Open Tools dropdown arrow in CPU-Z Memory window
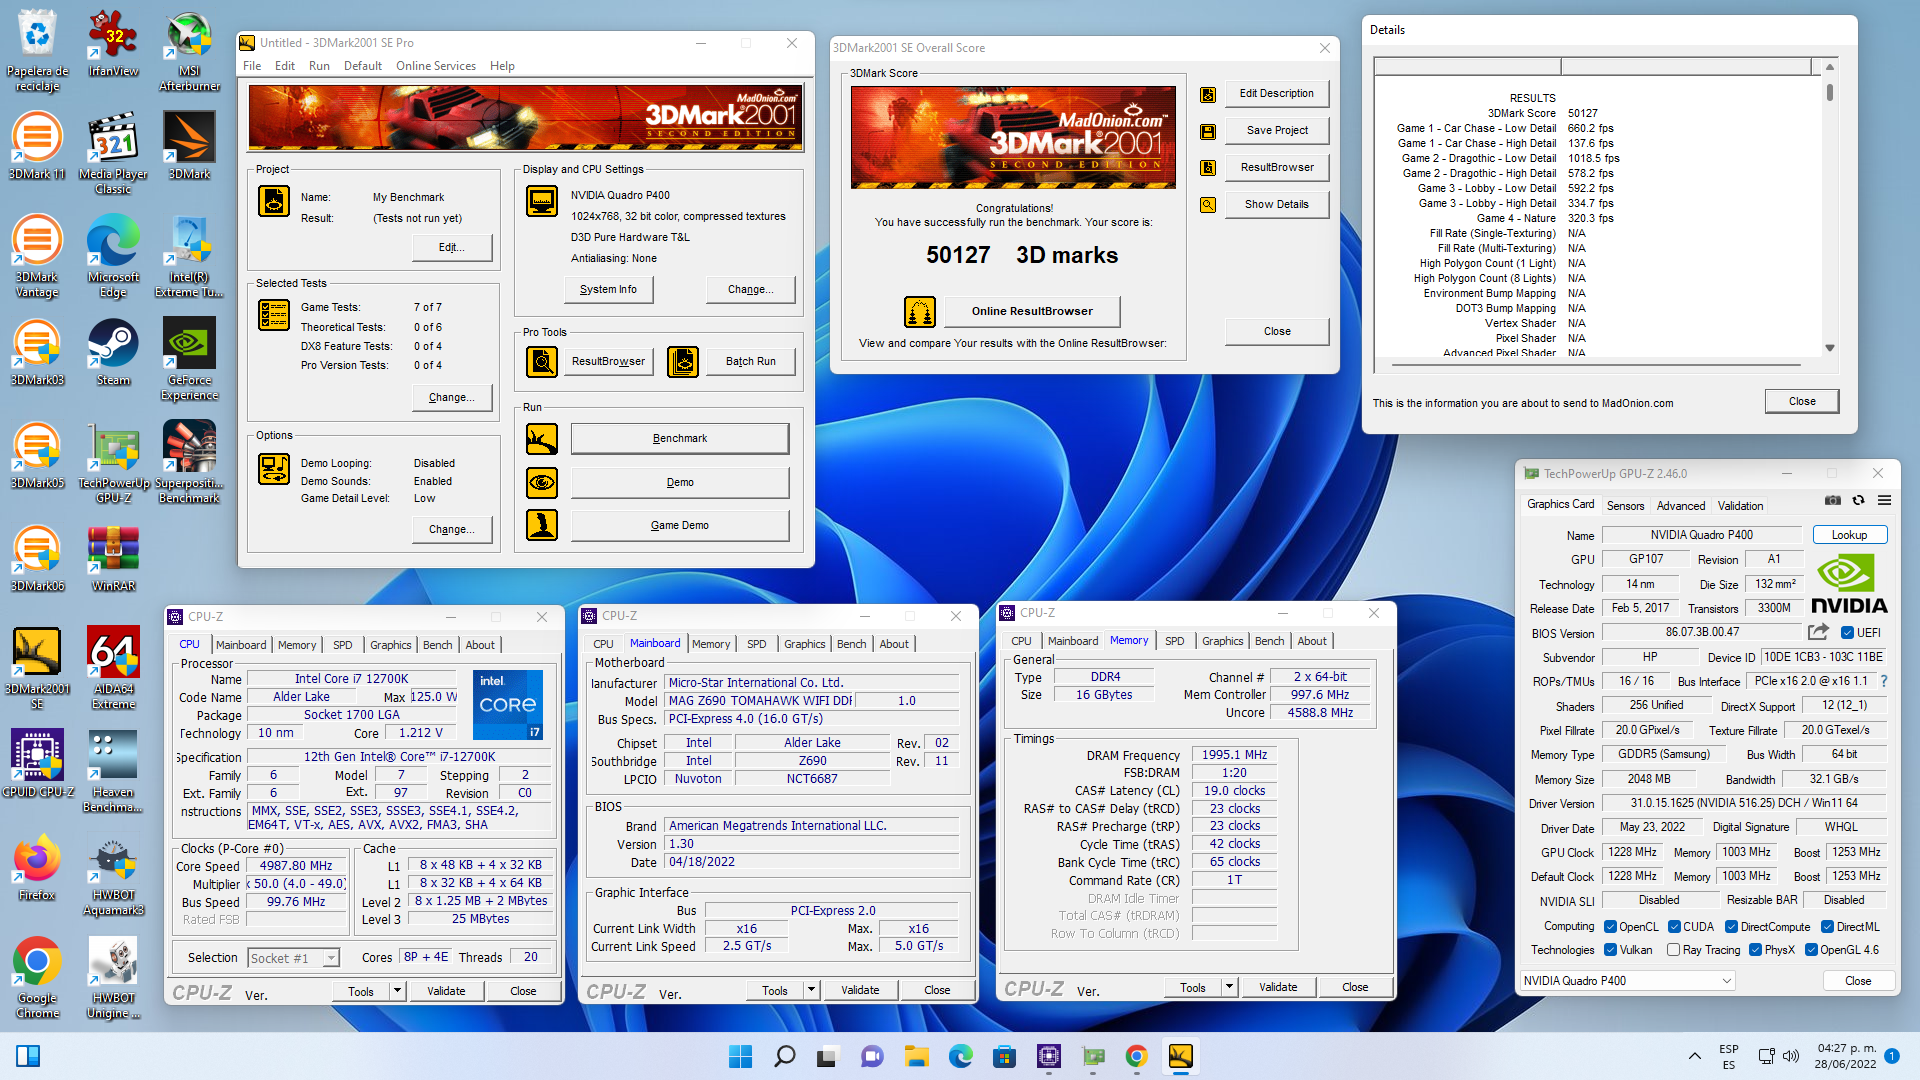Screen dimensions: 1920x1080 click(1229, 987)
